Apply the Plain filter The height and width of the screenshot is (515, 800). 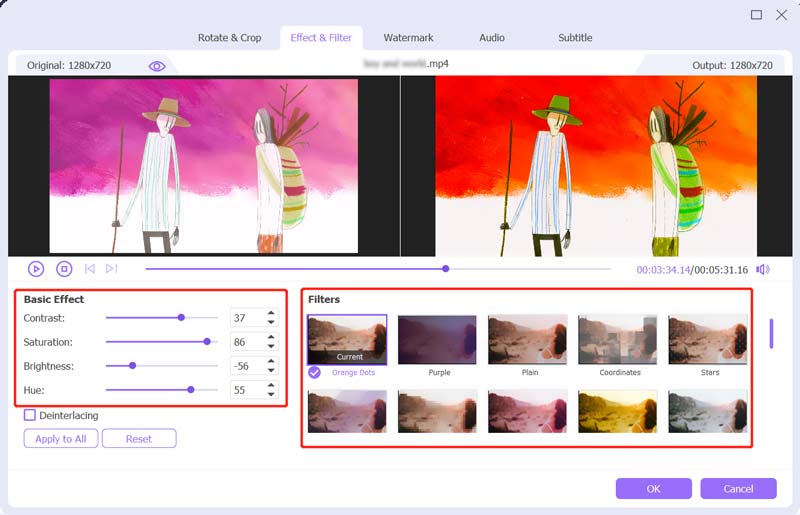coord(528,339)
